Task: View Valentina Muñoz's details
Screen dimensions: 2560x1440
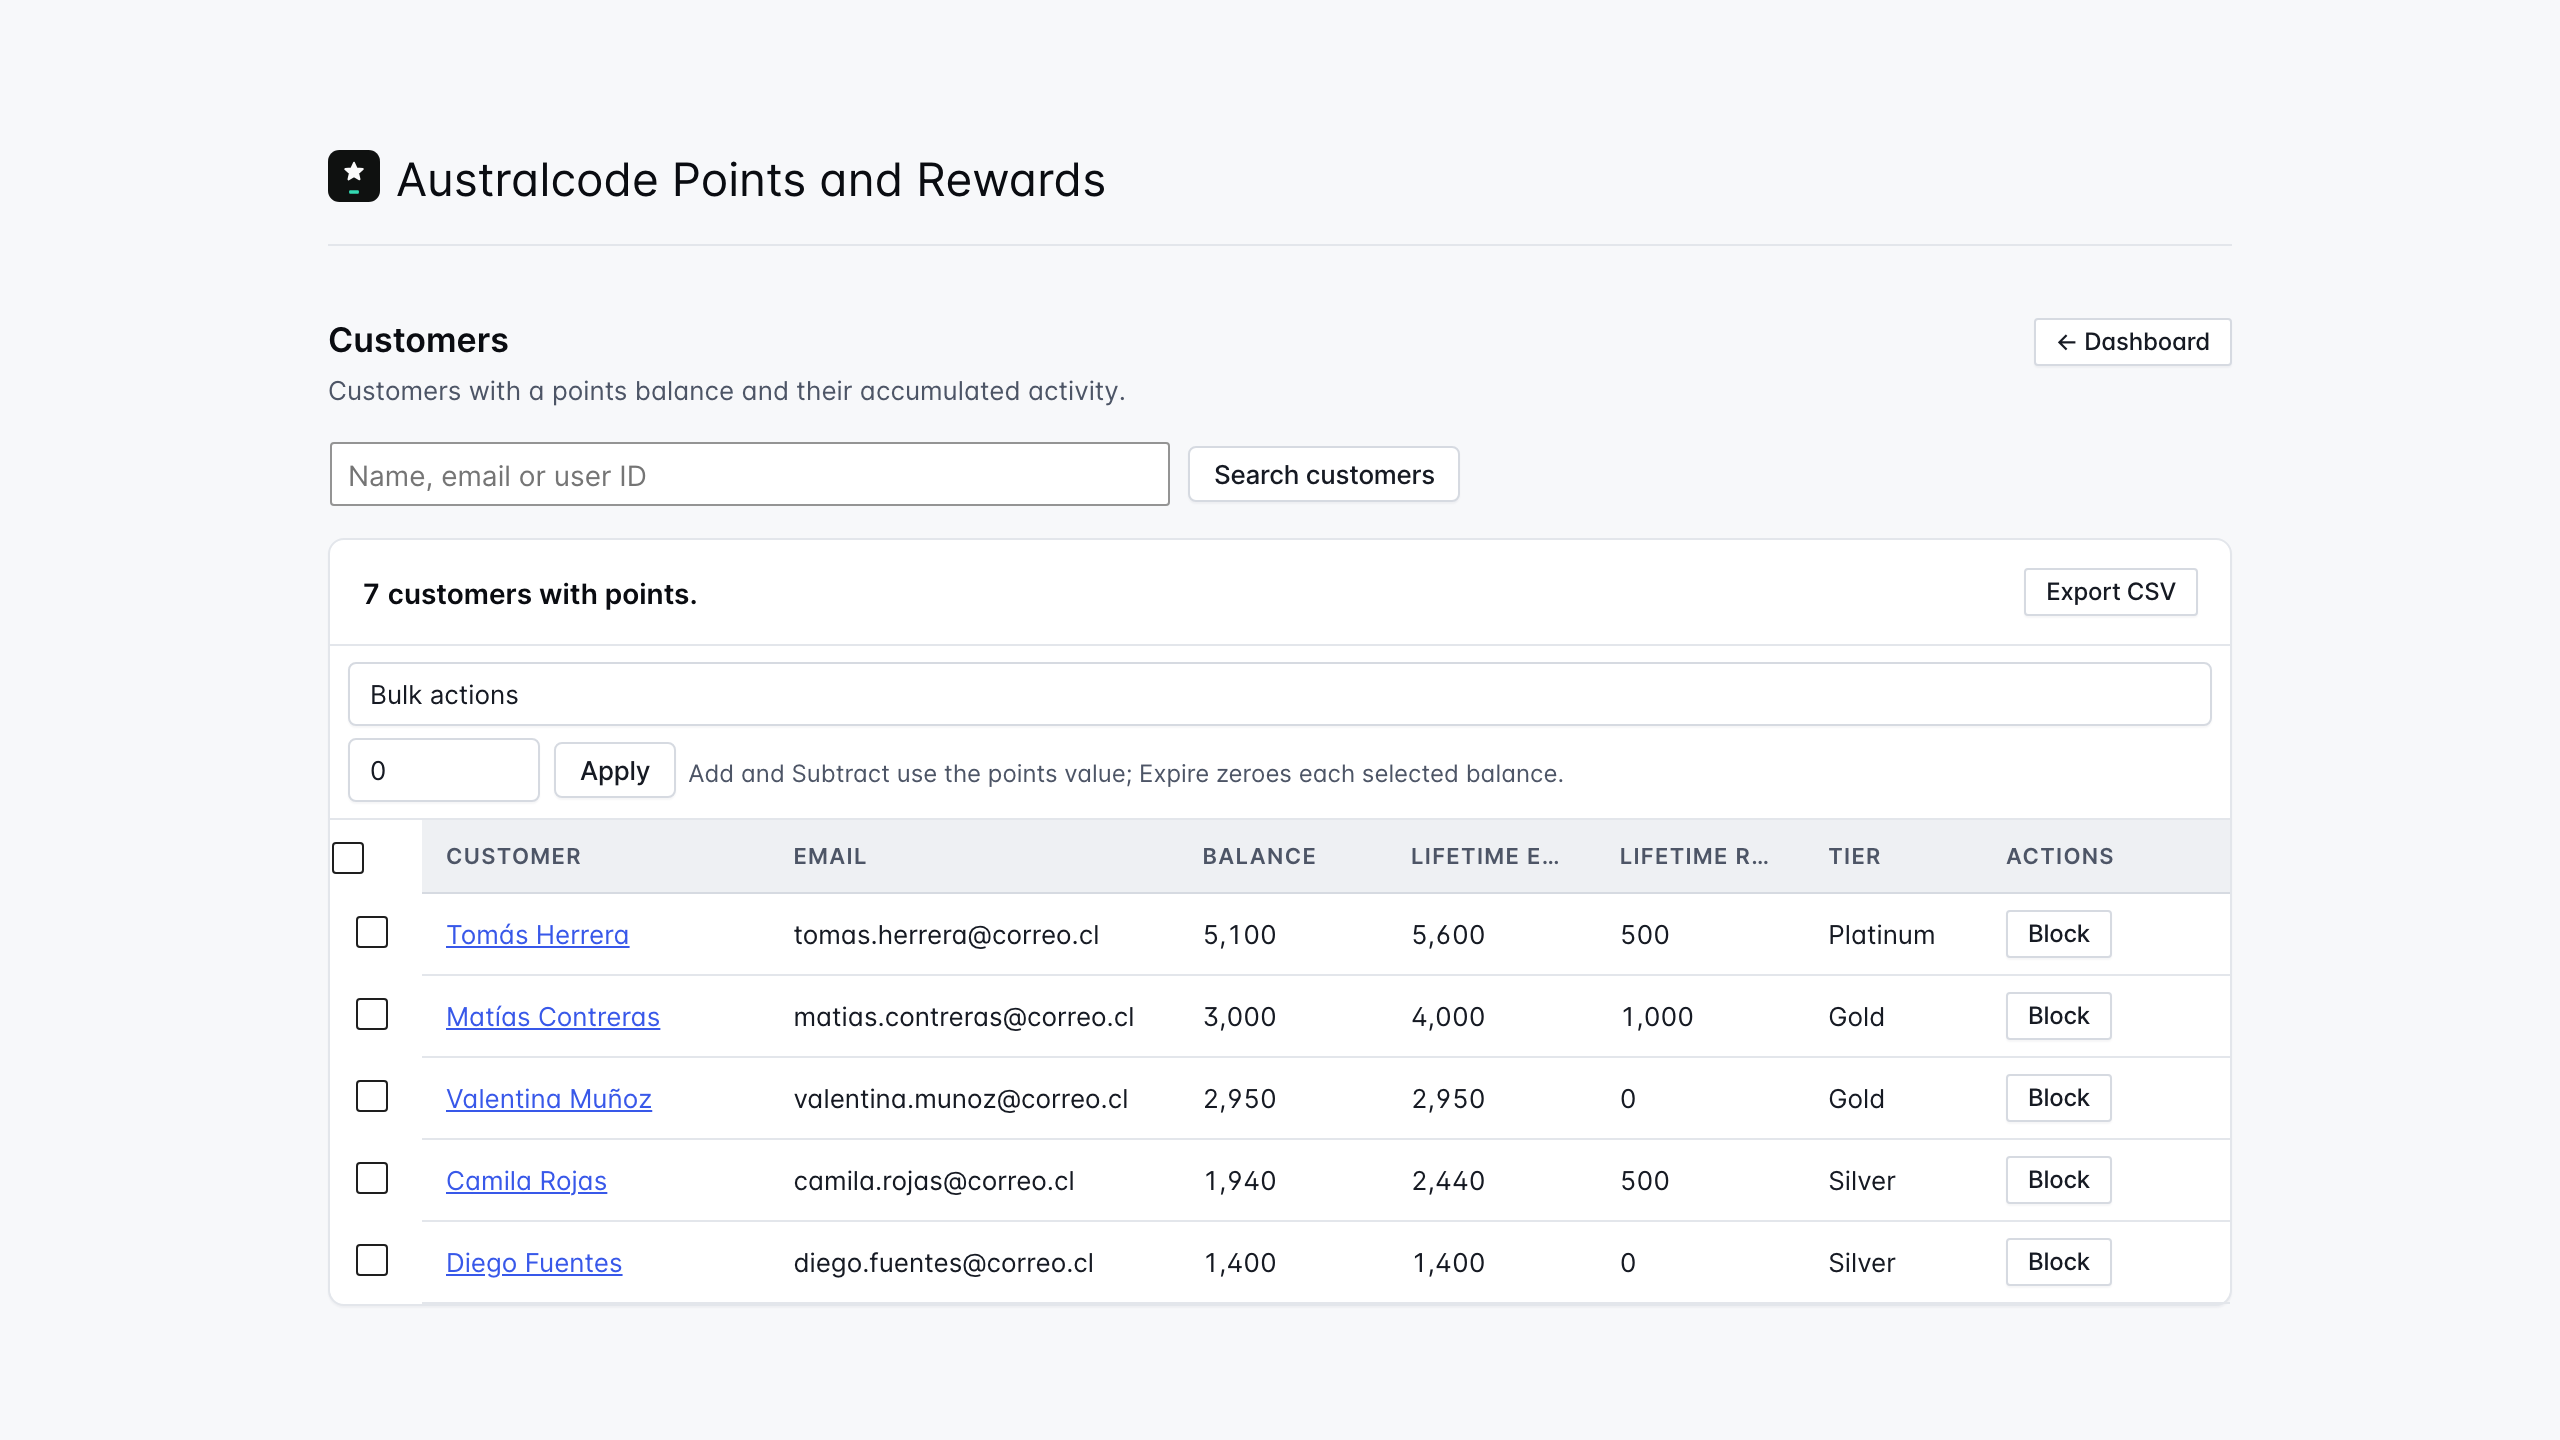Action: (x=548, y=1098)
